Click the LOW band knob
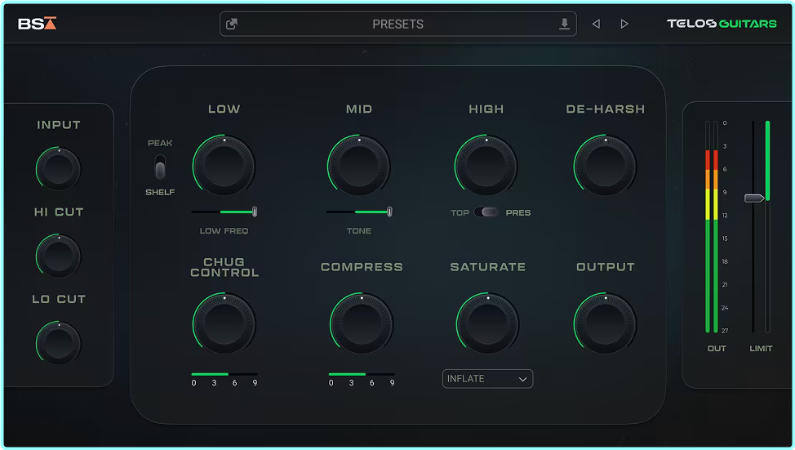 tap(224, 166)
